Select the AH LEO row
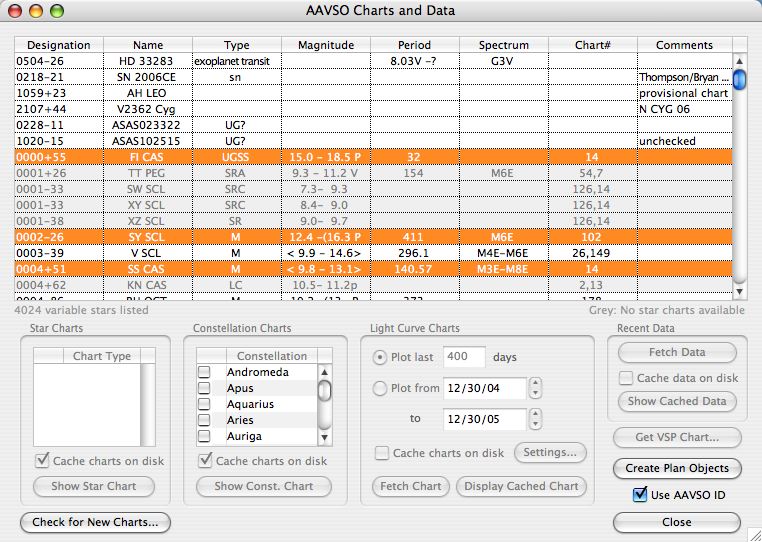Viewport: 762px width, 542px height. pos(373,93)
